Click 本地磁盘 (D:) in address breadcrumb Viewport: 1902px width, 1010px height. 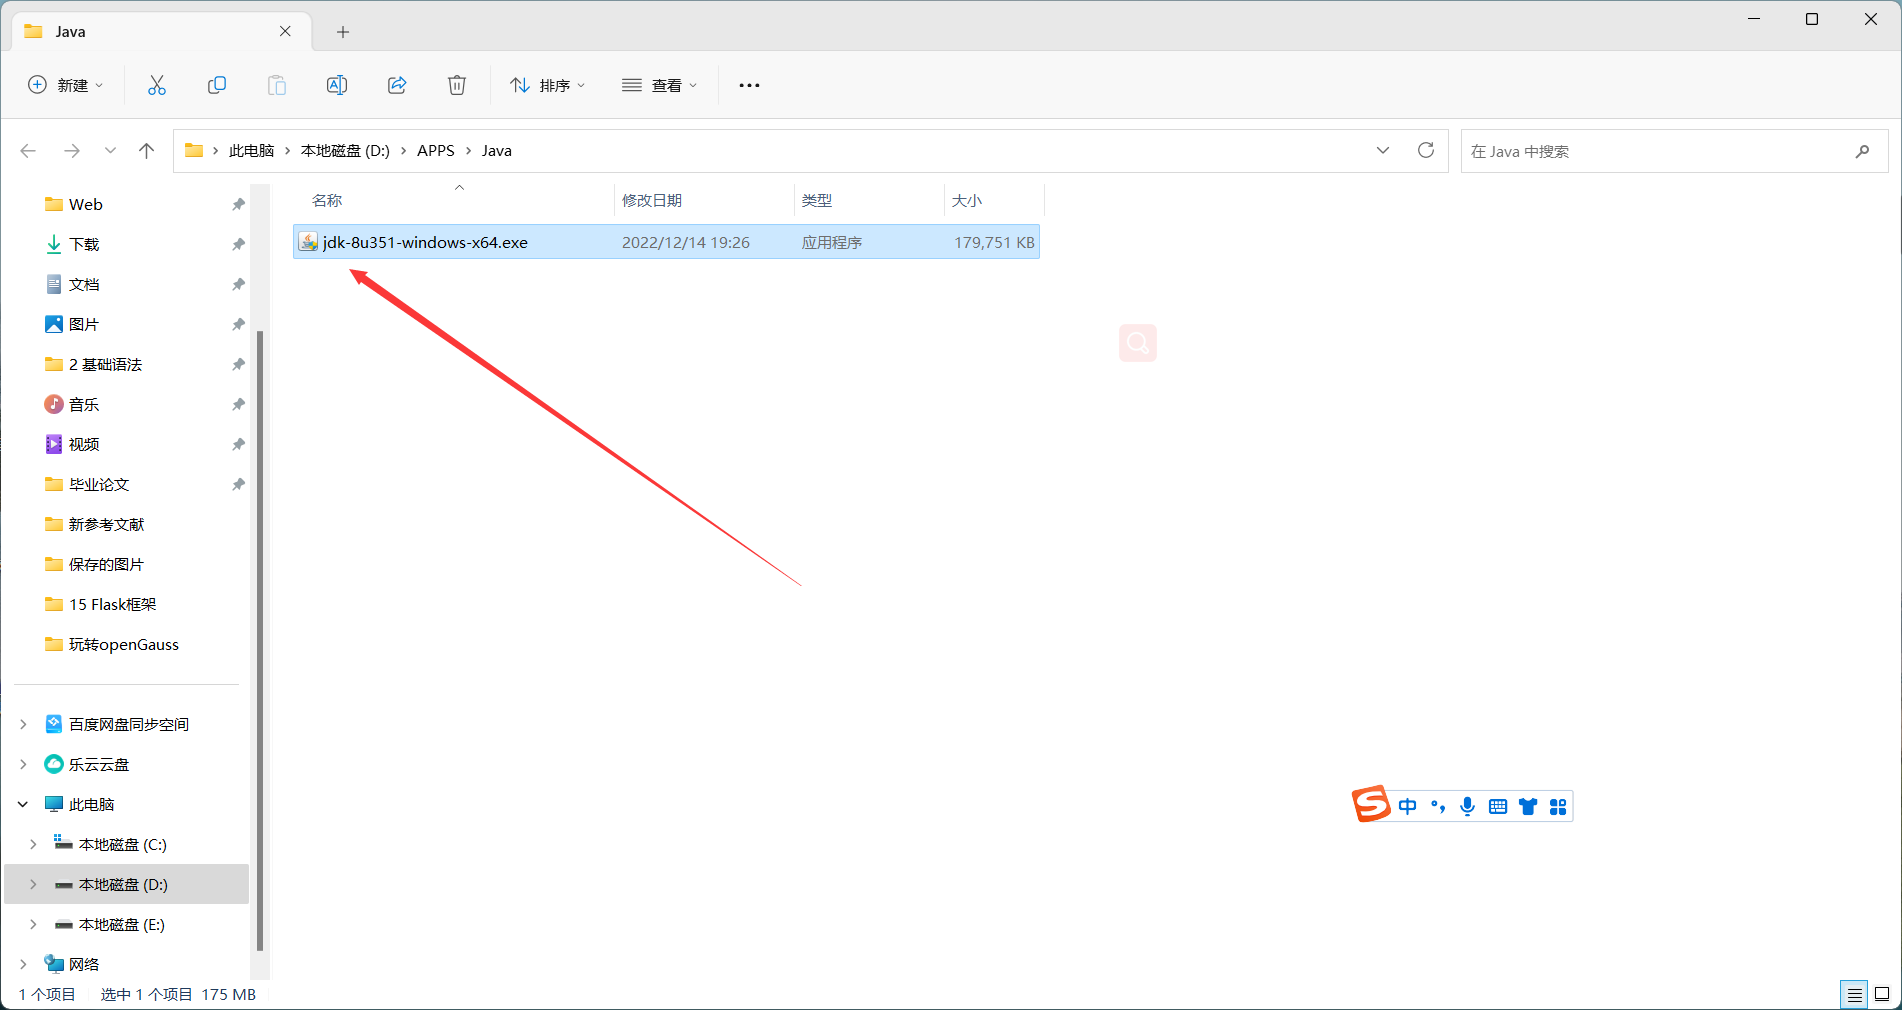tap(345, 151)
